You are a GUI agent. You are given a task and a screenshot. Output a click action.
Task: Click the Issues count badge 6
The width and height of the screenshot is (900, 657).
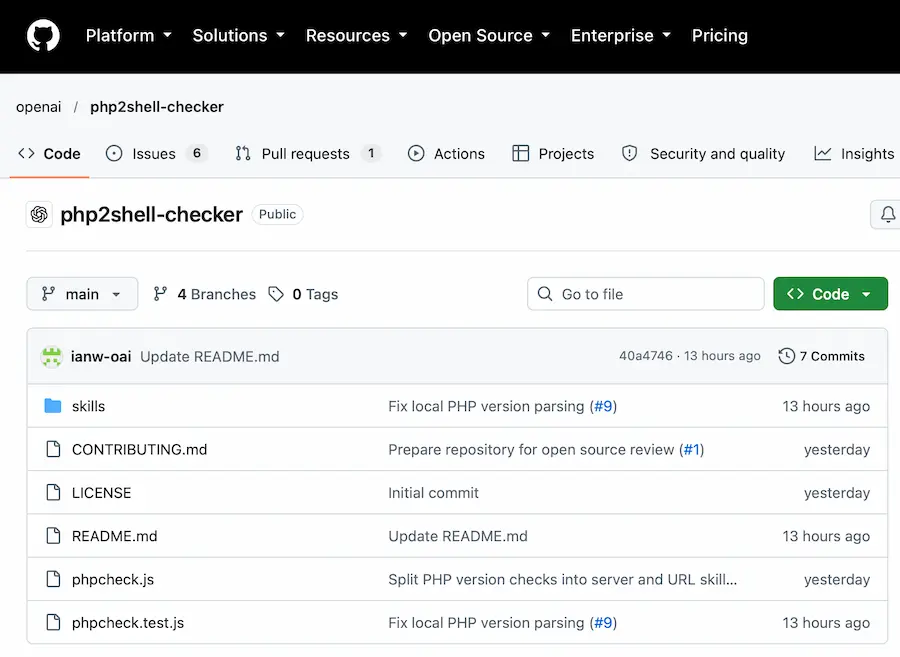[x=197, y=153]
